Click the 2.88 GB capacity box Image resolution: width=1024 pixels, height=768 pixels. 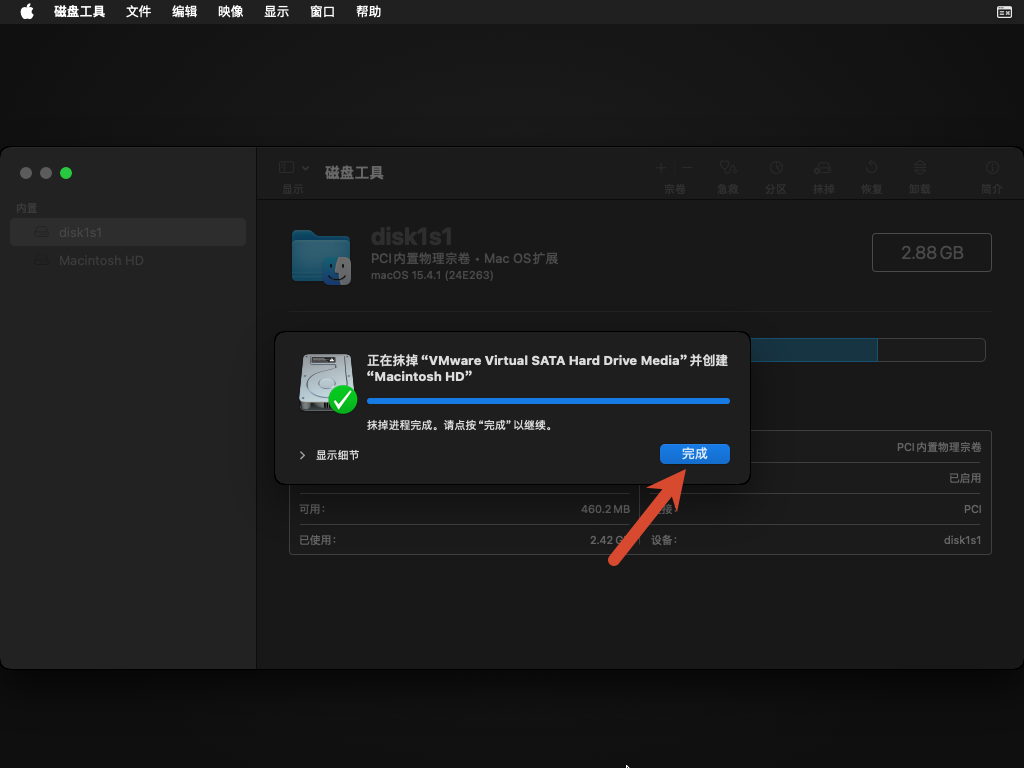pyautogui.click(x=932, y=253)
